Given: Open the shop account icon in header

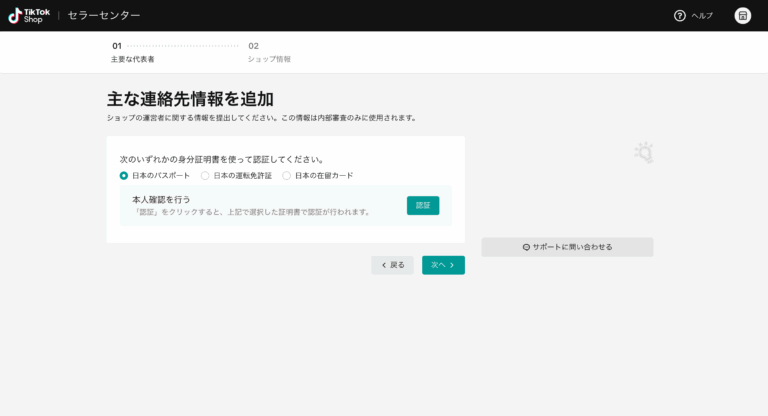Looking at the screenshot, I should (x=742, y=16).
